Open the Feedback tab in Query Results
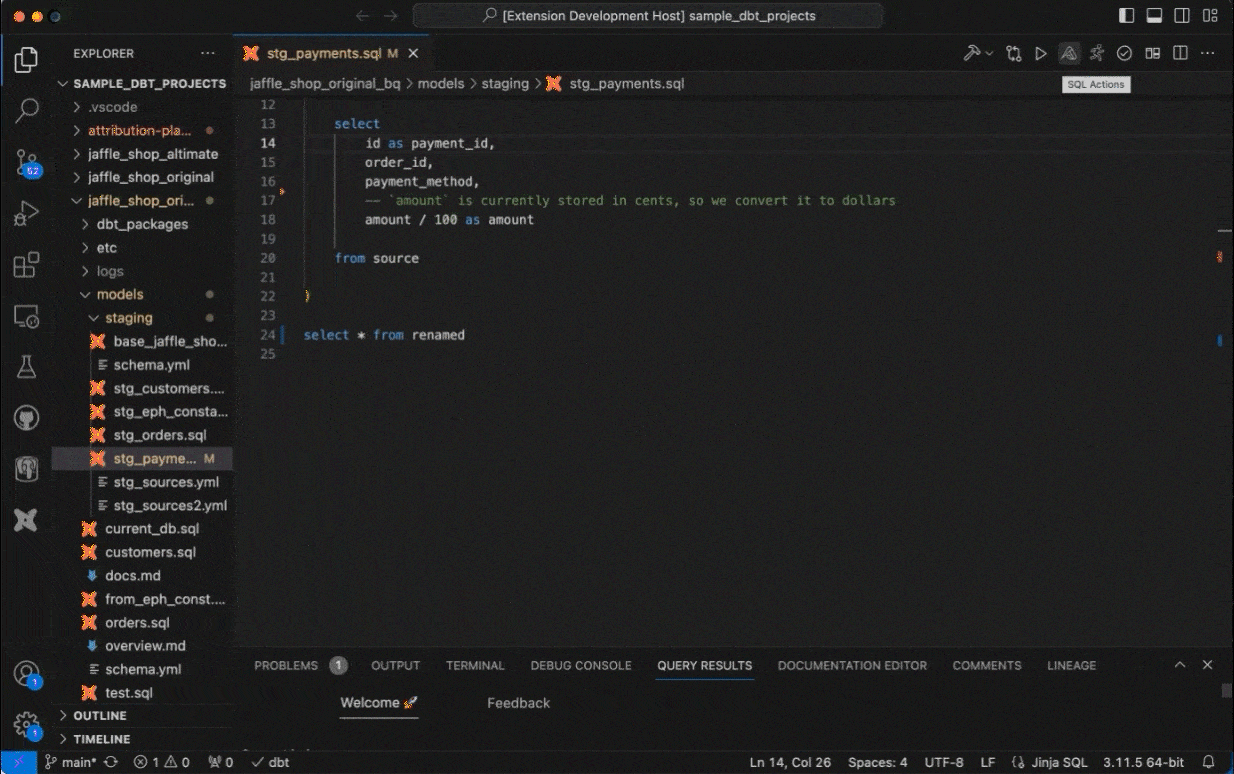This screenshot has height=774, width=1234. pyautogui.click(x=518, y=703)
